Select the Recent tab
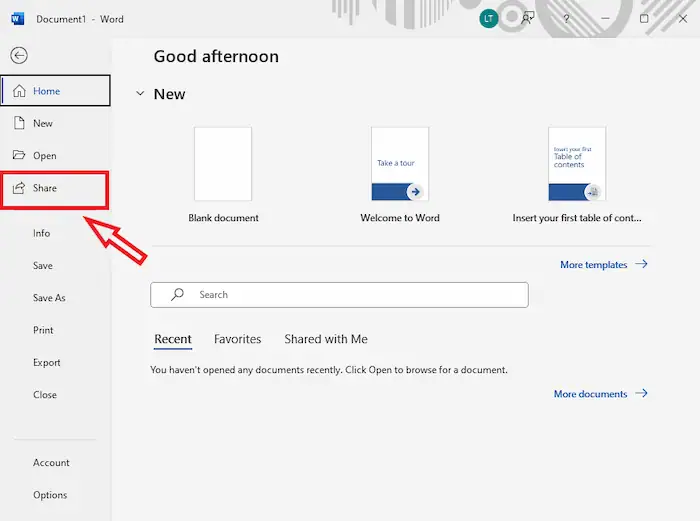The height and width of the screenshot is (521, 700). pos(173,339)
